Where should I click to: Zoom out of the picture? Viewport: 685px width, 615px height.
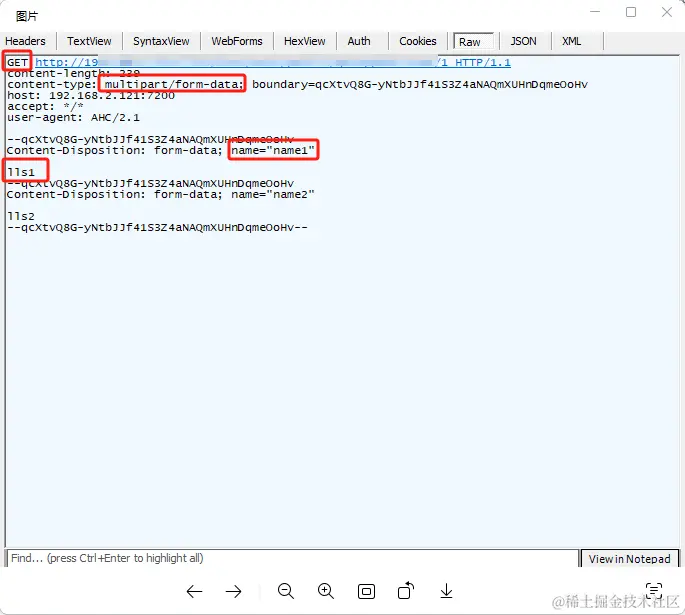pyautogui.click(x=286, y=591)
